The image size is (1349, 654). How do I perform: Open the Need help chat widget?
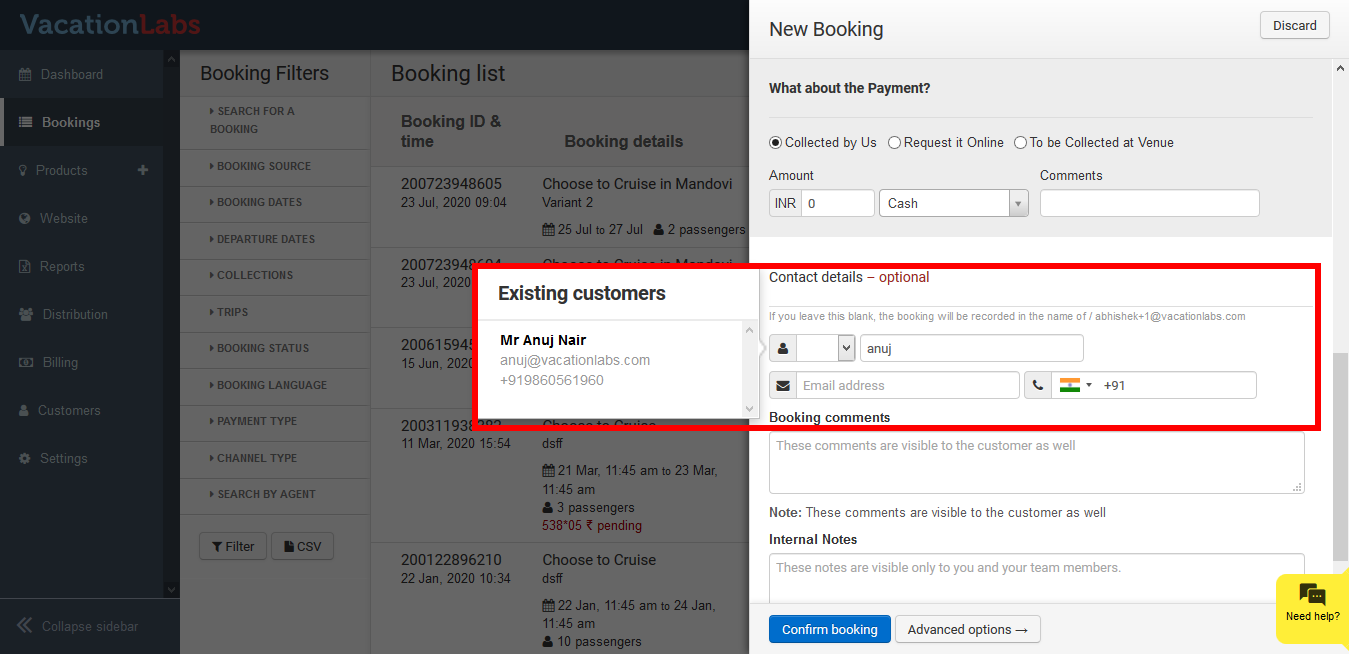click(x=1312, y=603)
